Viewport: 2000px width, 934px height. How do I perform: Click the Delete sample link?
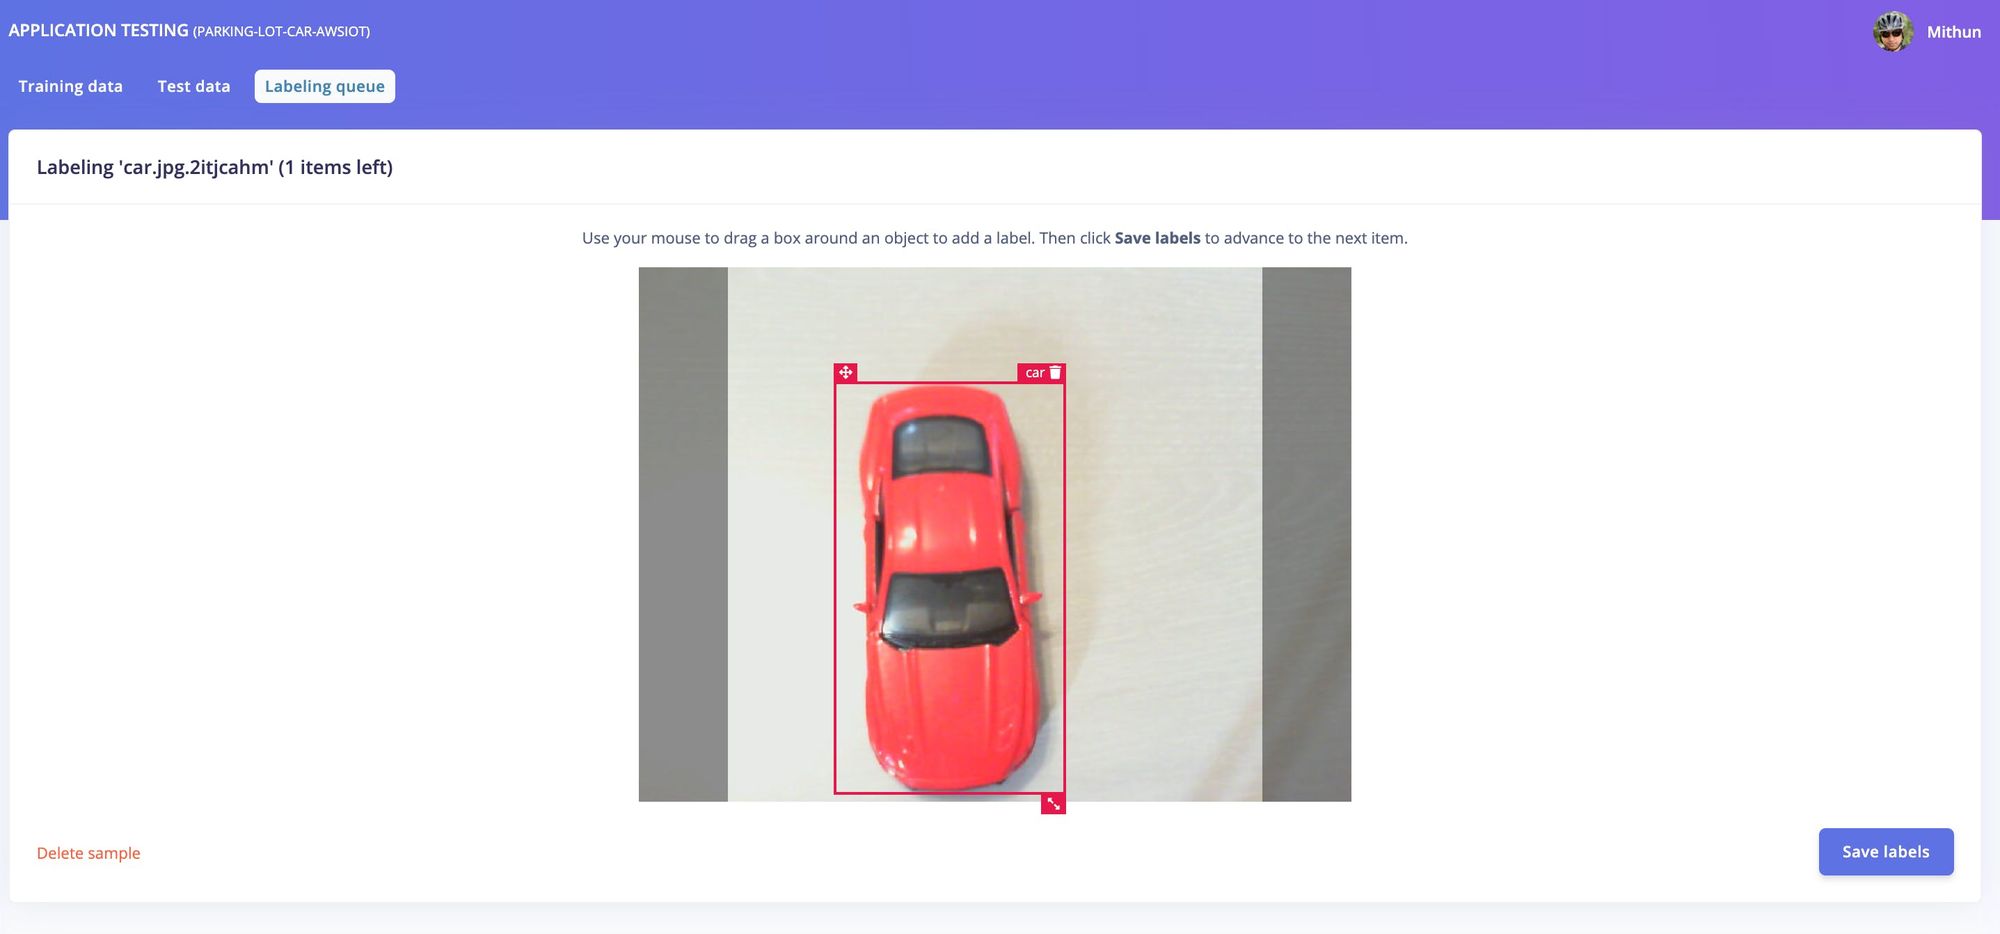coord(89,853)
